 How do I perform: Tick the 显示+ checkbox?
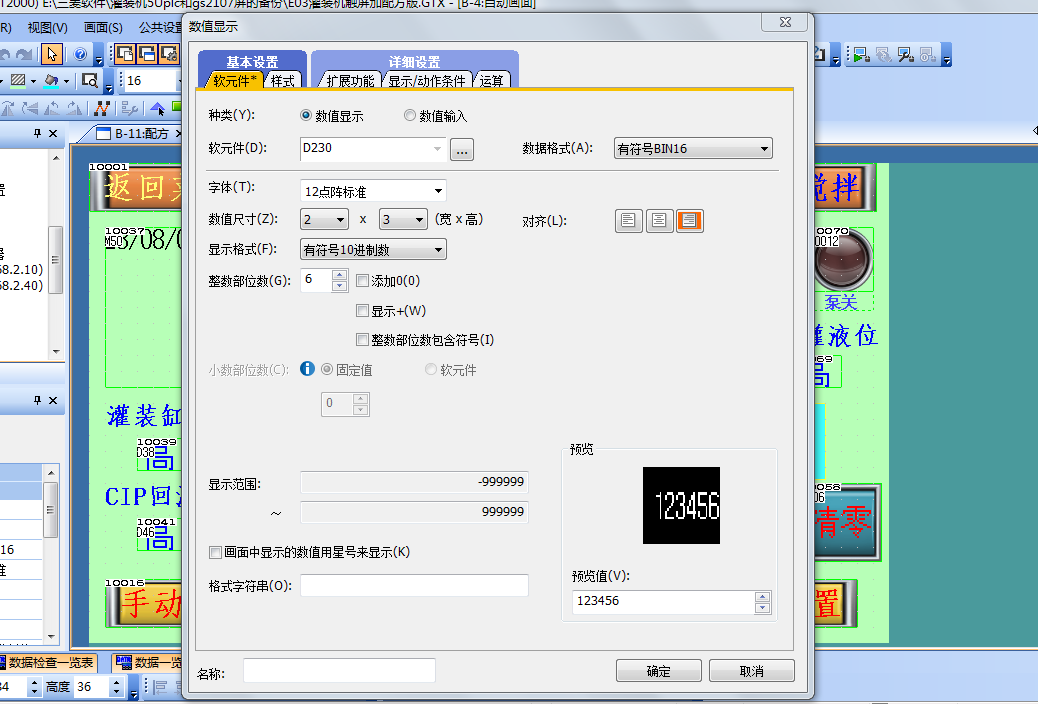[363, 311]
